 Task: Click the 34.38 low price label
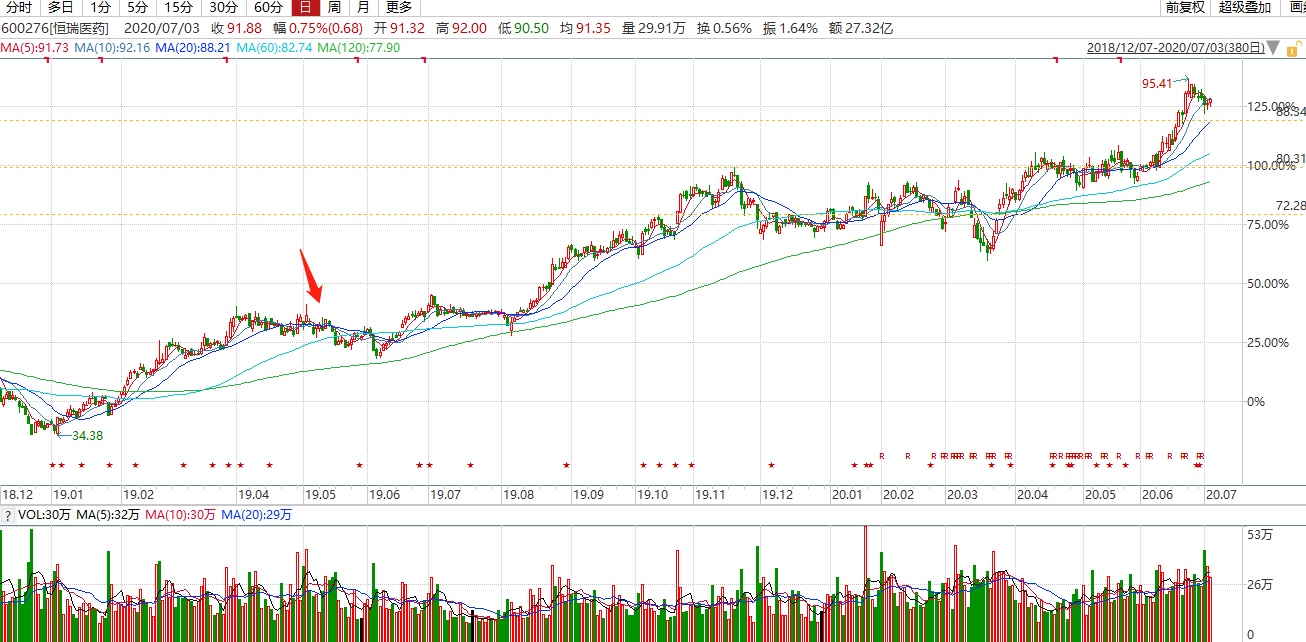[x=87, y=435]
